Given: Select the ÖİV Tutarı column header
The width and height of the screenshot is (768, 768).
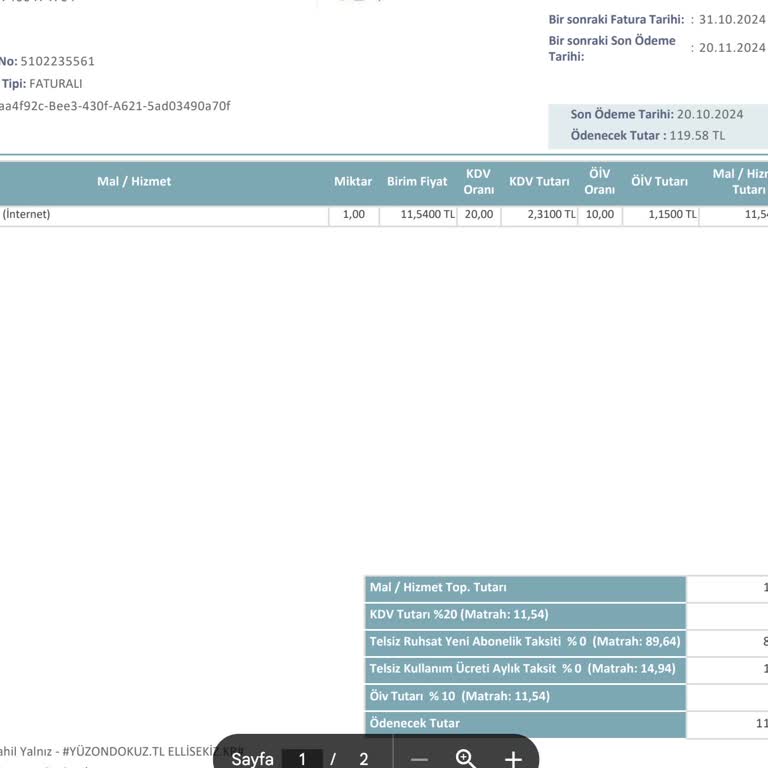Looking at the screenshot, I should click(x=659, y=181).
